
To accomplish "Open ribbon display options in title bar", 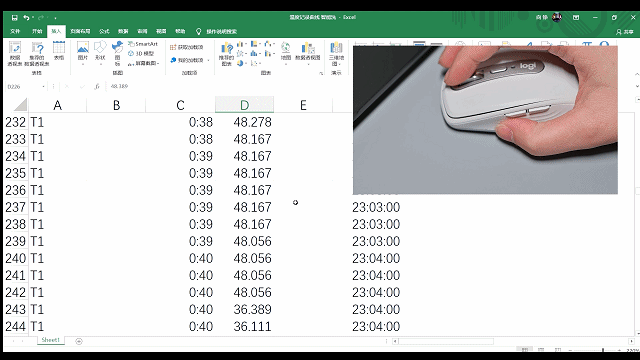I will pyautogui.click(x=576, y=18).
